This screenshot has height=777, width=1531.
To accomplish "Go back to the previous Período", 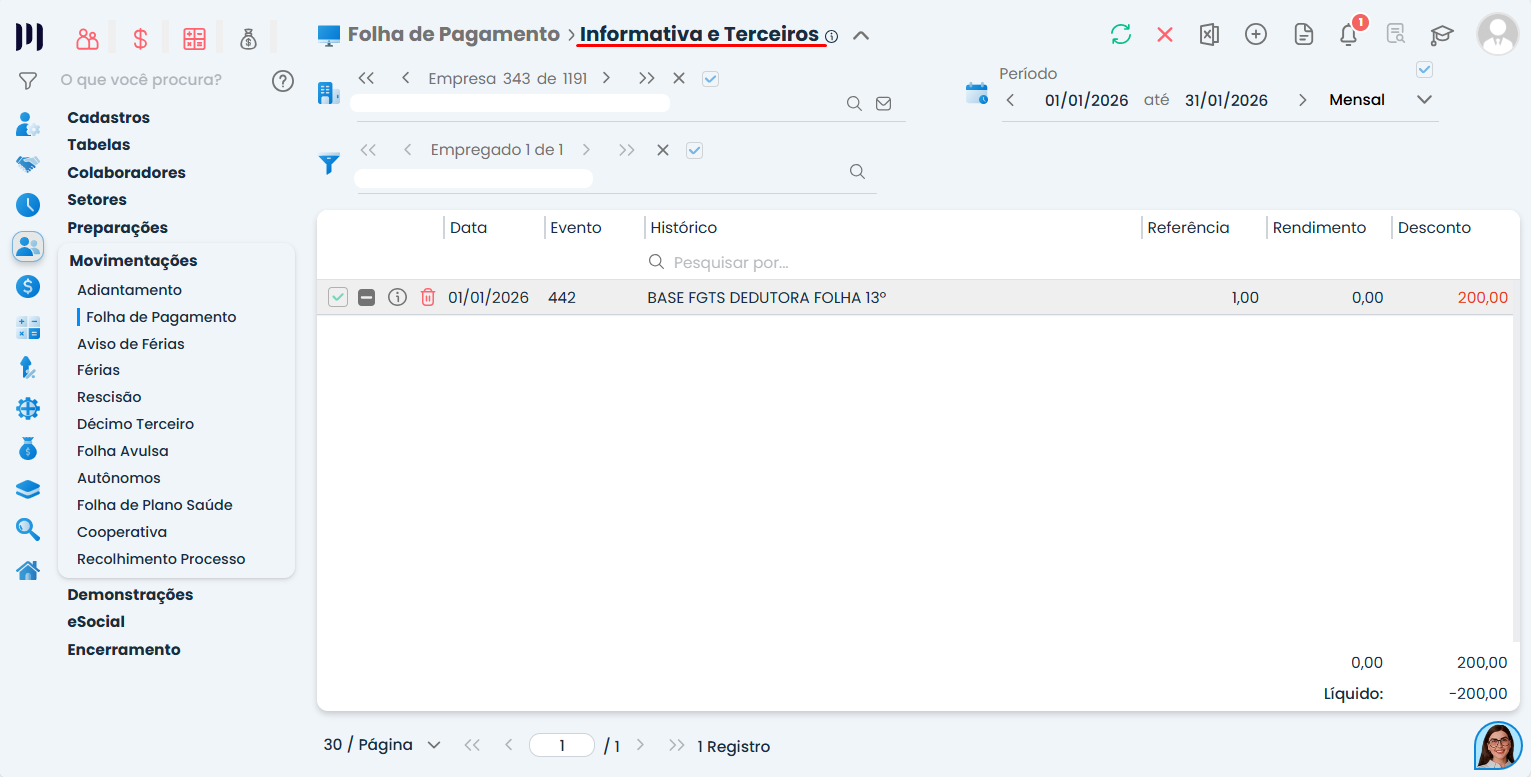I will (1010, 100).
